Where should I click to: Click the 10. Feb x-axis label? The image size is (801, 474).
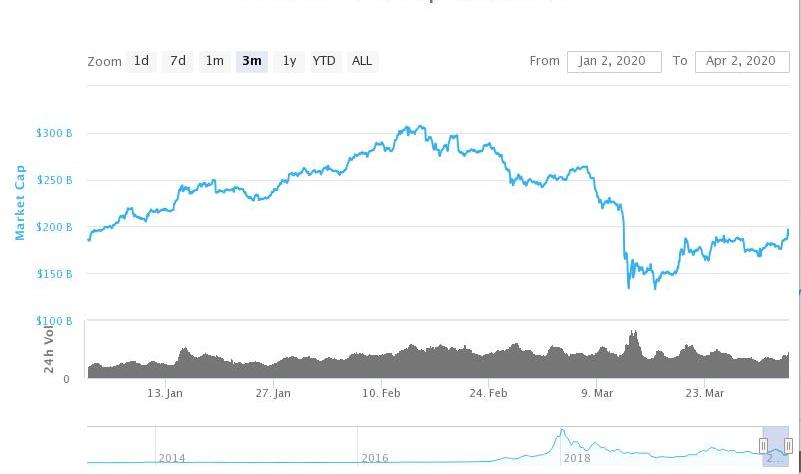[381, 393]
